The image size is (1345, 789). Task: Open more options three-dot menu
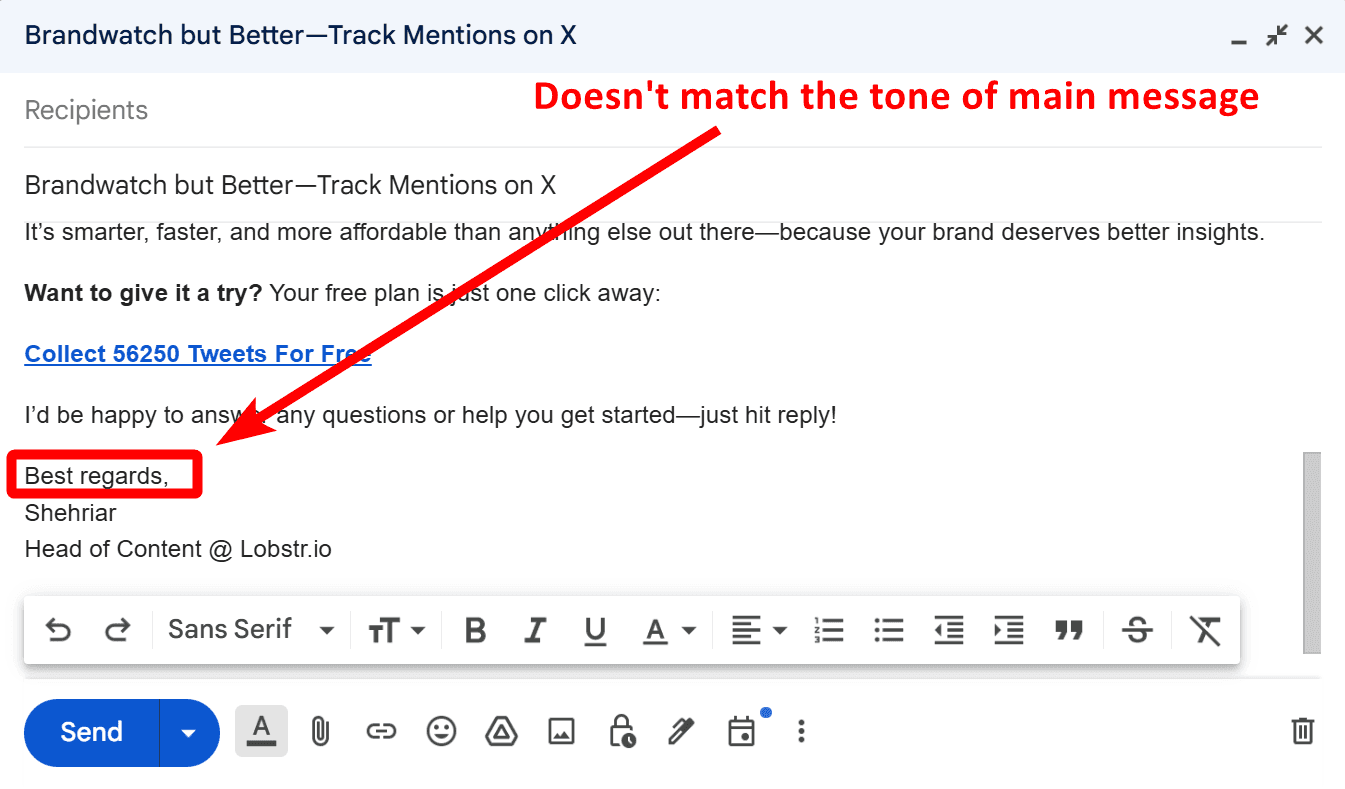pyautogui.click(x=800, y=732)
